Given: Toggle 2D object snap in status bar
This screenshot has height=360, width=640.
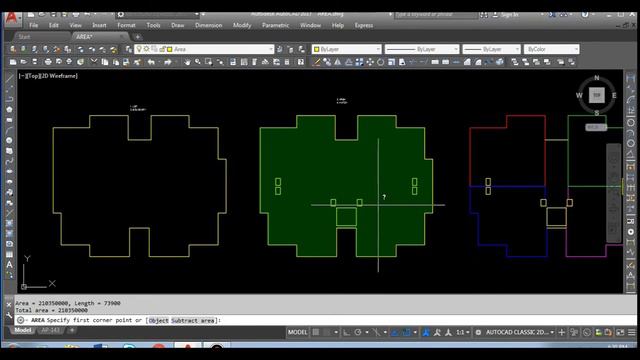Looking at the screenshot, I should click(x=407, y=332).
